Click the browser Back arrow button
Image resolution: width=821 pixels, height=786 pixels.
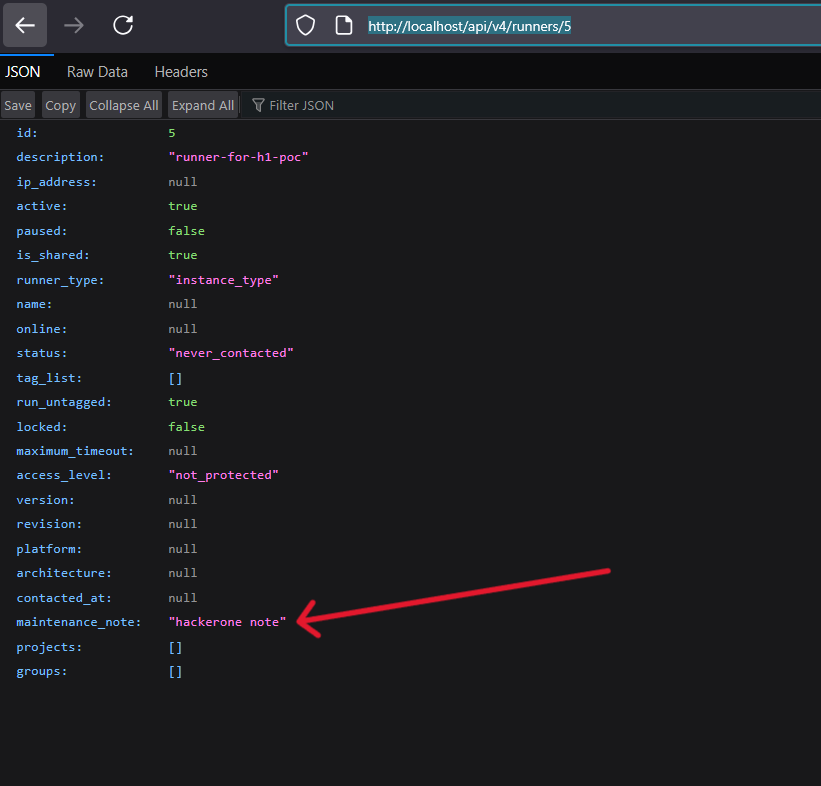tap(25, 26)
